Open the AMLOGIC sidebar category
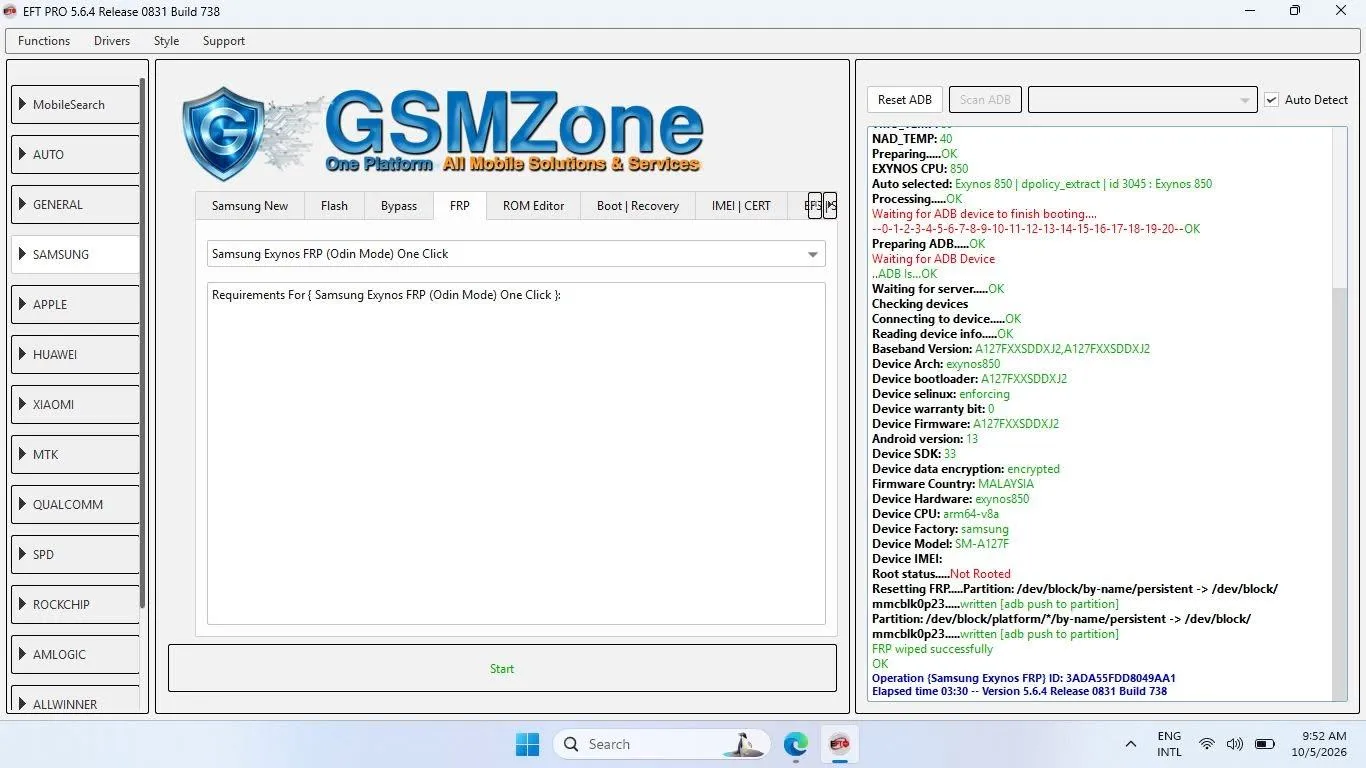 [x=75, y=655]
